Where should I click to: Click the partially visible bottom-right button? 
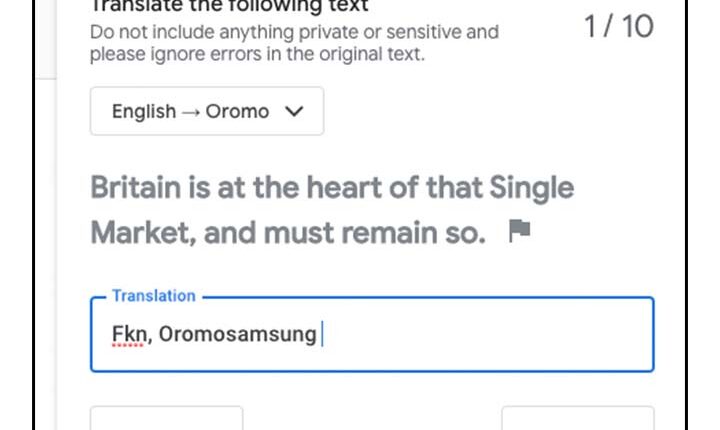[578, 418]
